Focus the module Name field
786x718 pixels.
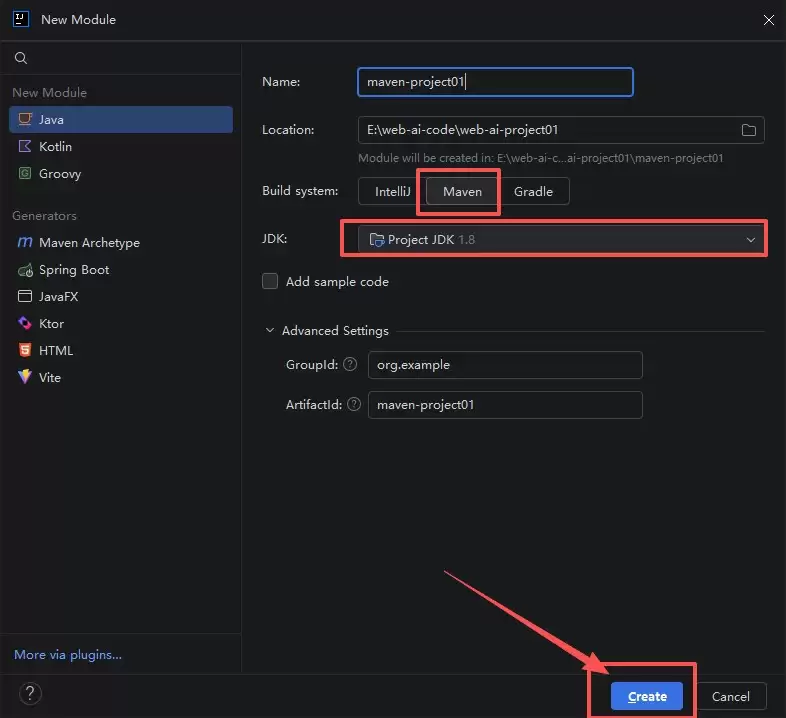[495, 82]
